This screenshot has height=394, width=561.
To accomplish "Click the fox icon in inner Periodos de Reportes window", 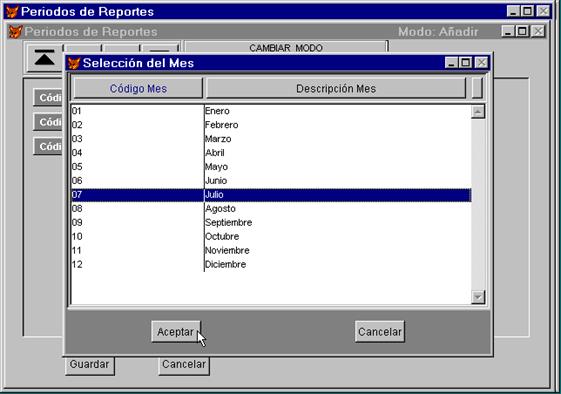I will [15, 32].
